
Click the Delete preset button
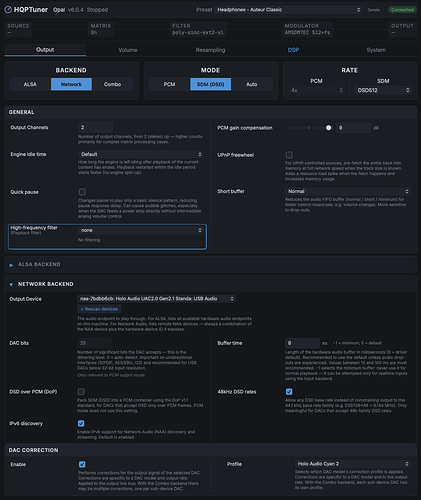(x=373, y=10)
